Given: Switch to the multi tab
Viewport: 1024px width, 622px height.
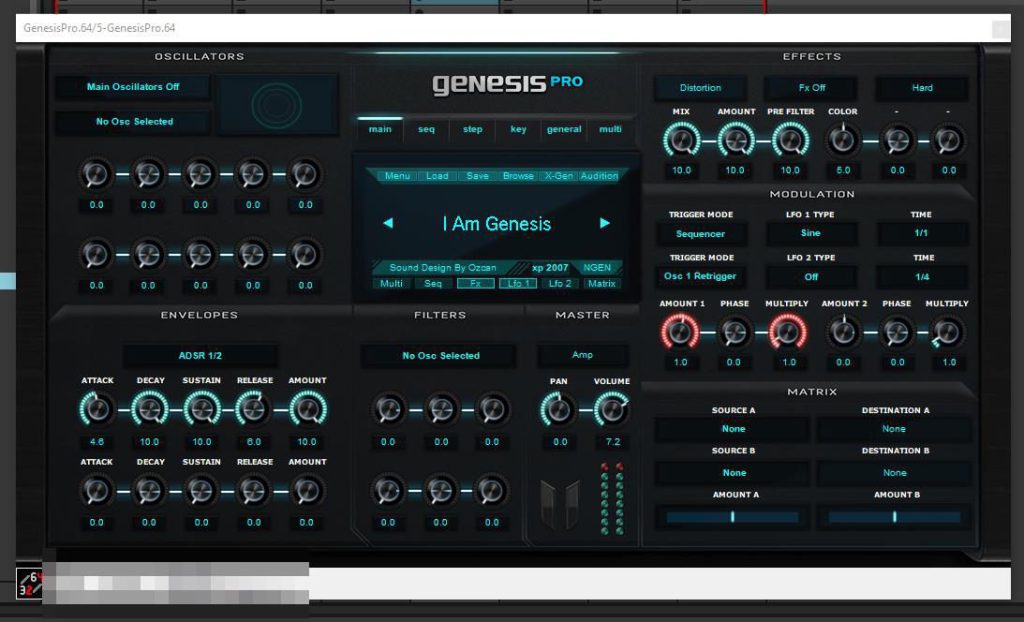Looking at the screenshot, I should click(610, 129).
